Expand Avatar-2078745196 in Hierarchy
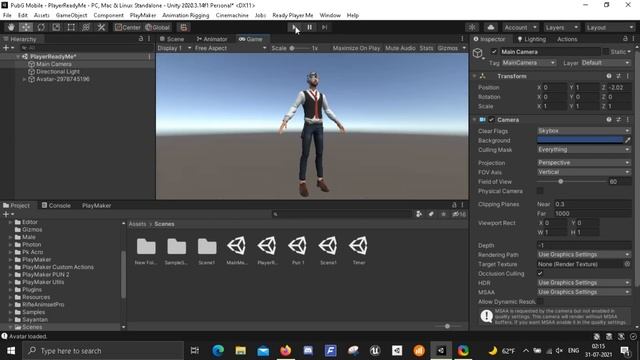The width and height of the screenshot is (640, 360). click(24, 79)
